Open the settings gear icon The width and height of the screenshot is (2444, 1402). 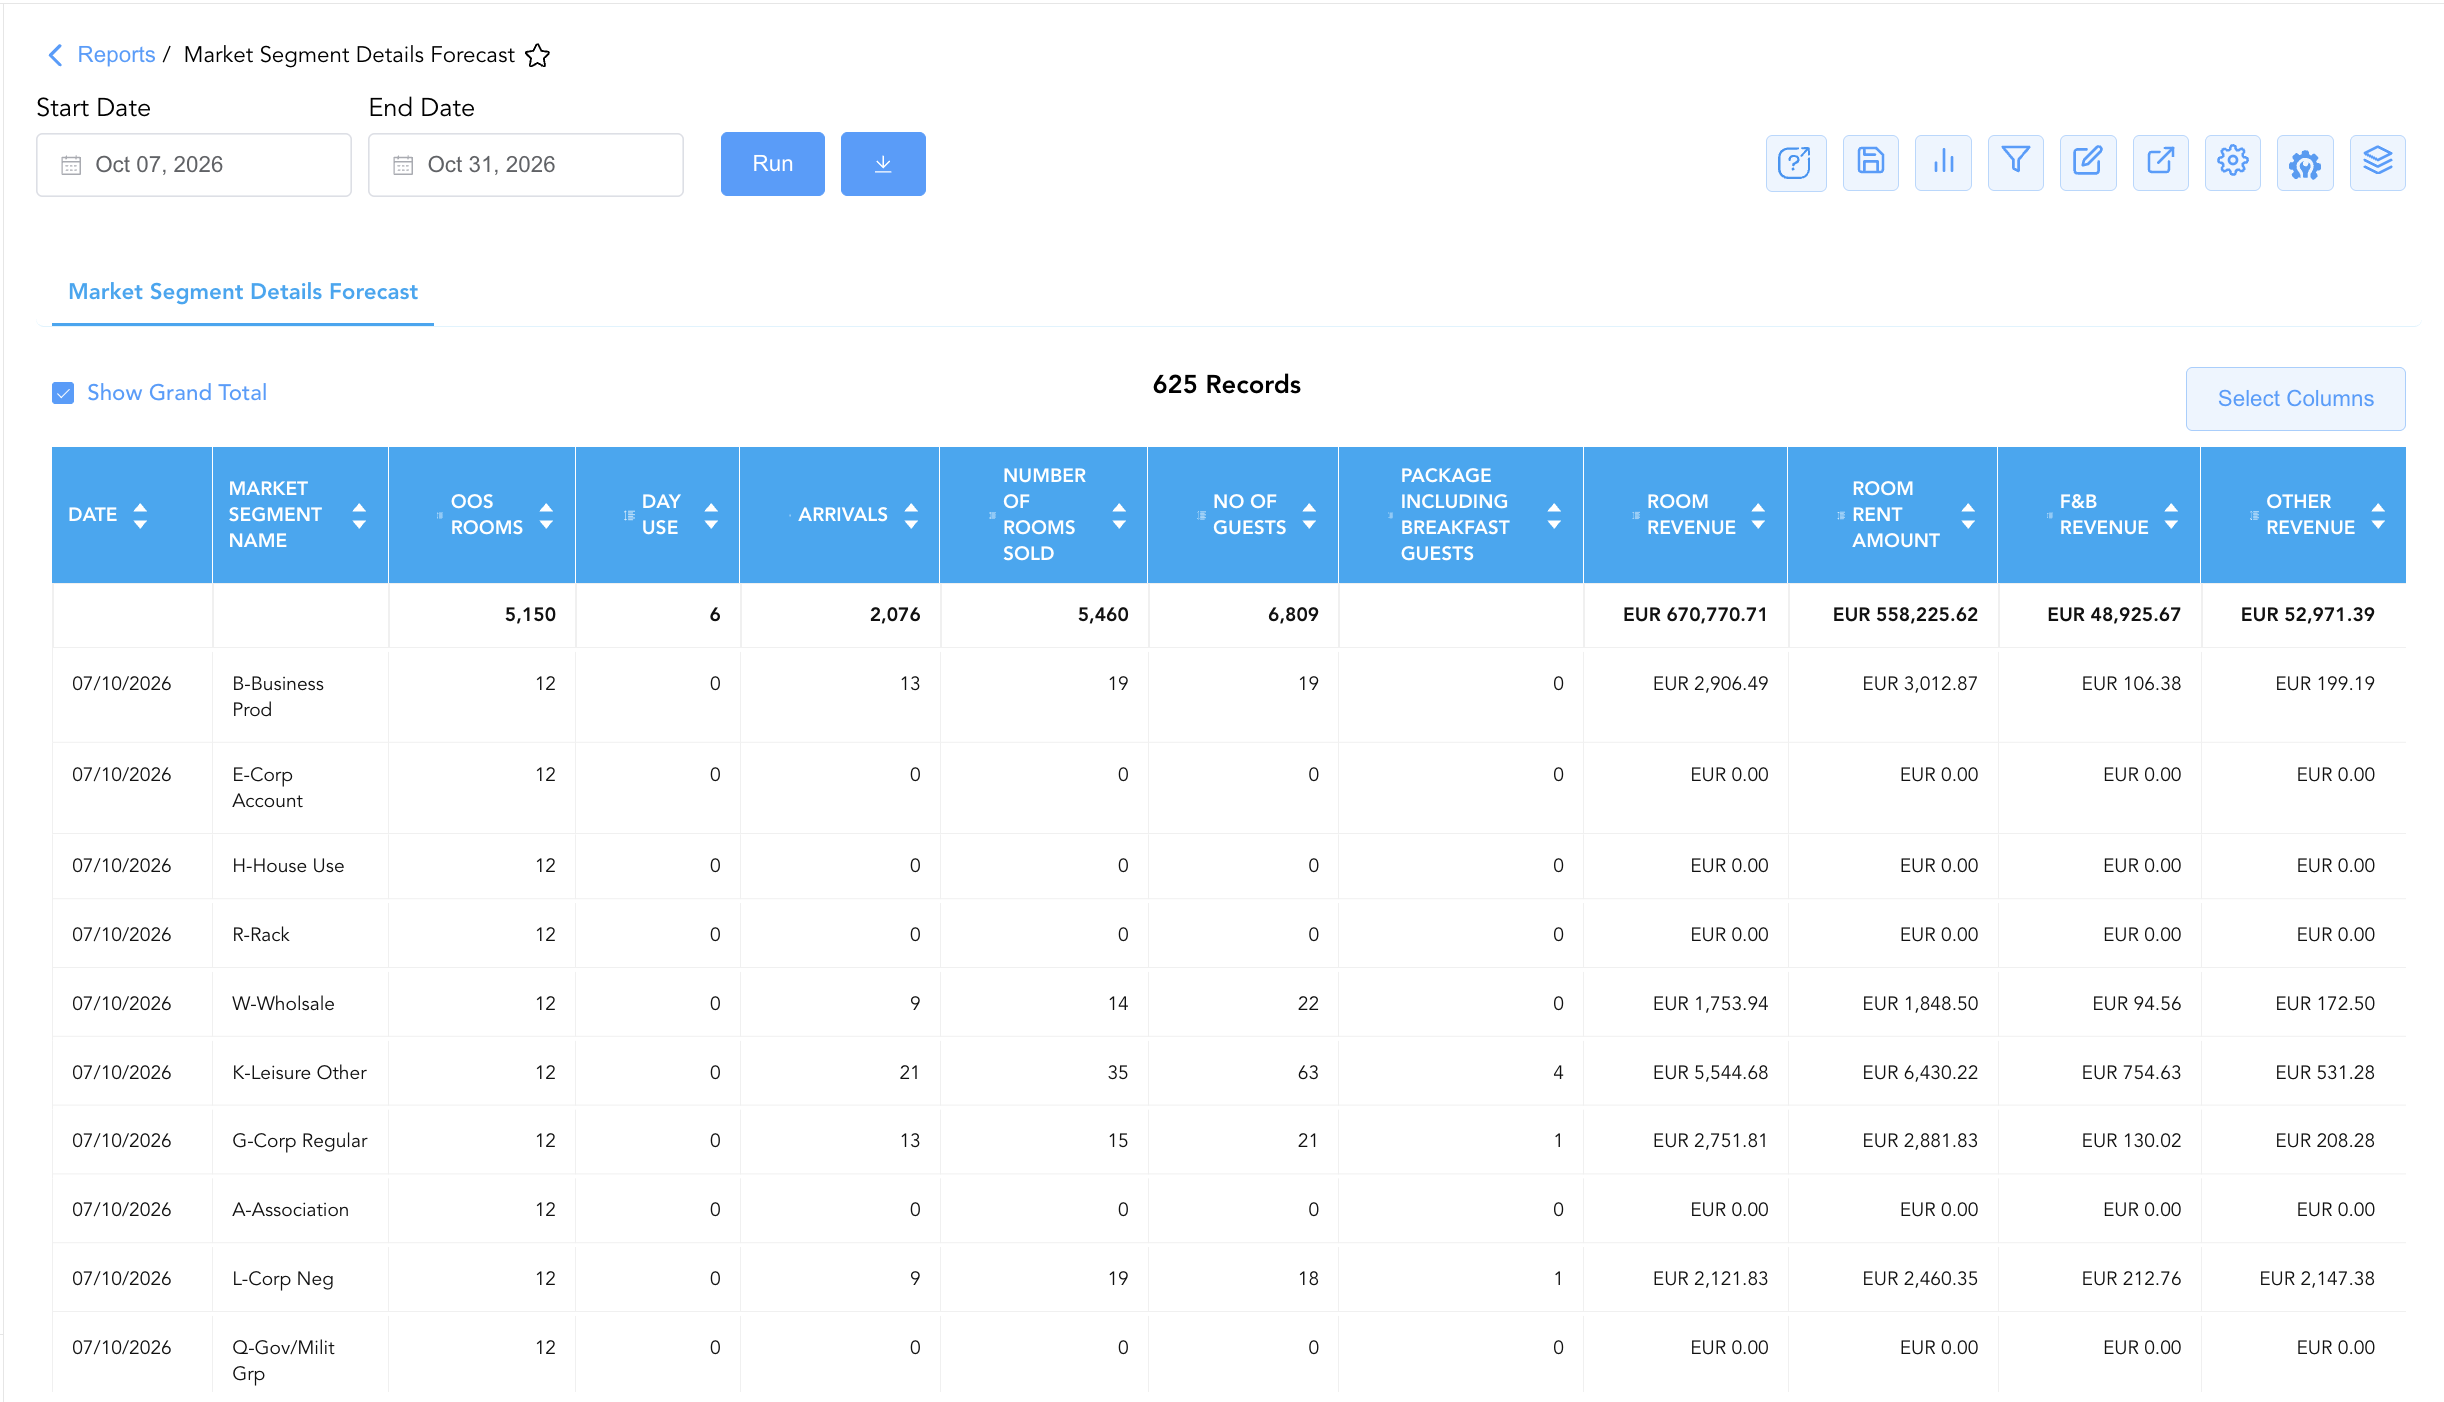(x=2232, y=163)
